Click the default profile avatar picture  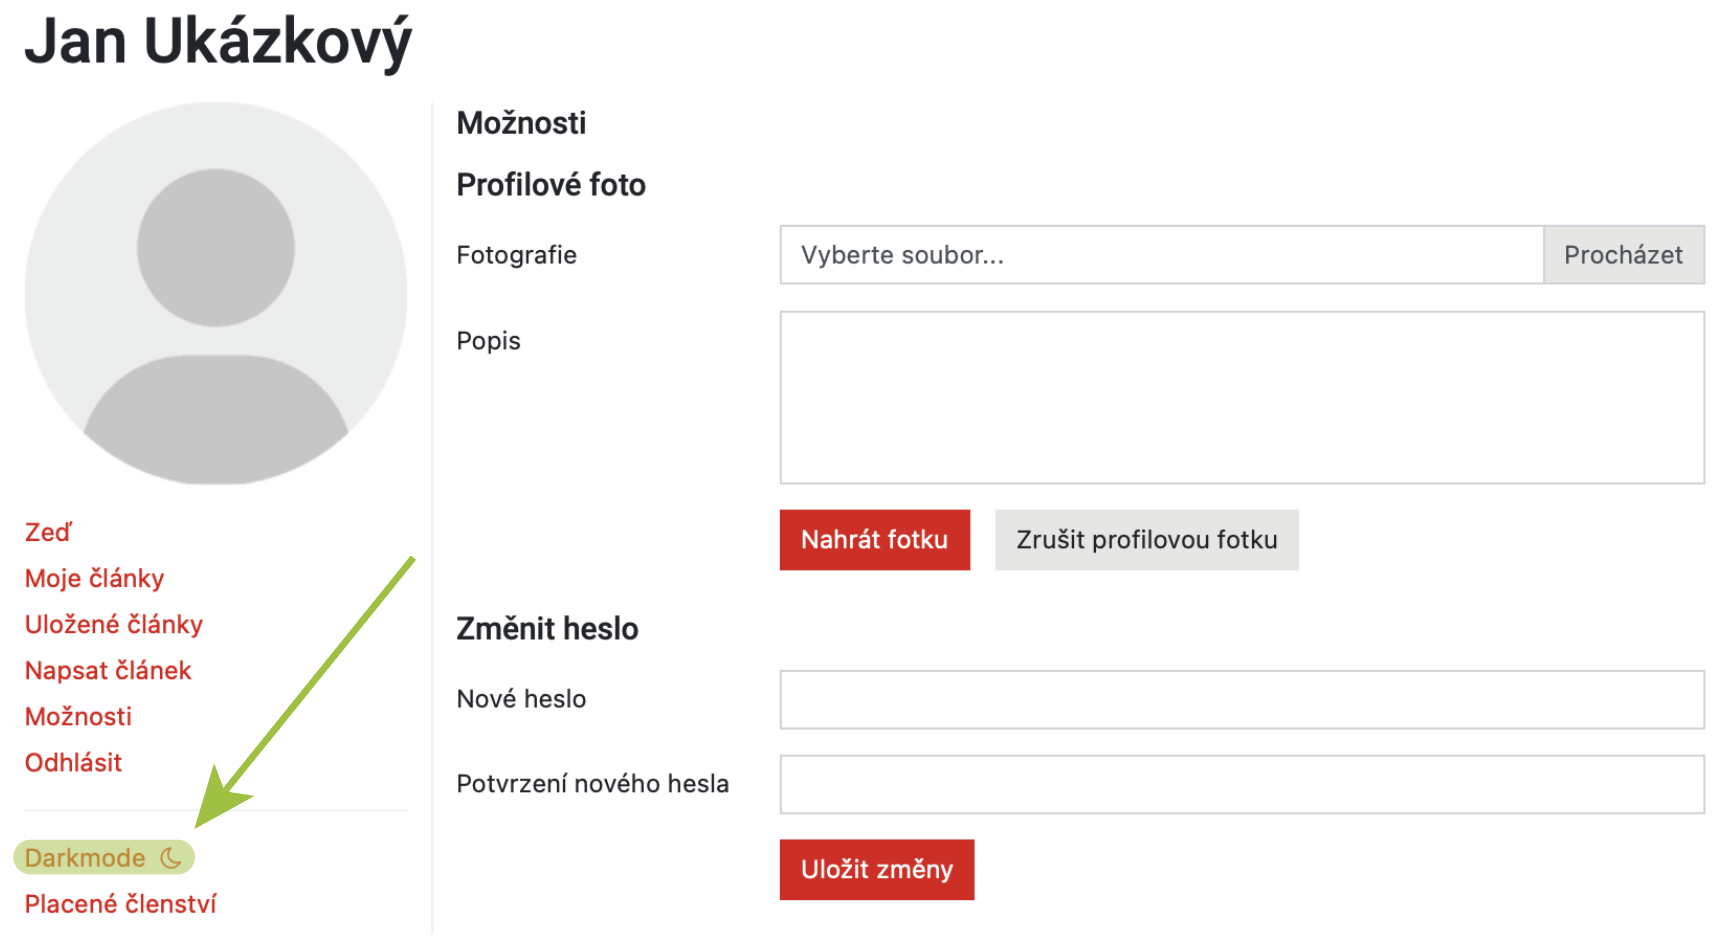click(x=216, y=293)
